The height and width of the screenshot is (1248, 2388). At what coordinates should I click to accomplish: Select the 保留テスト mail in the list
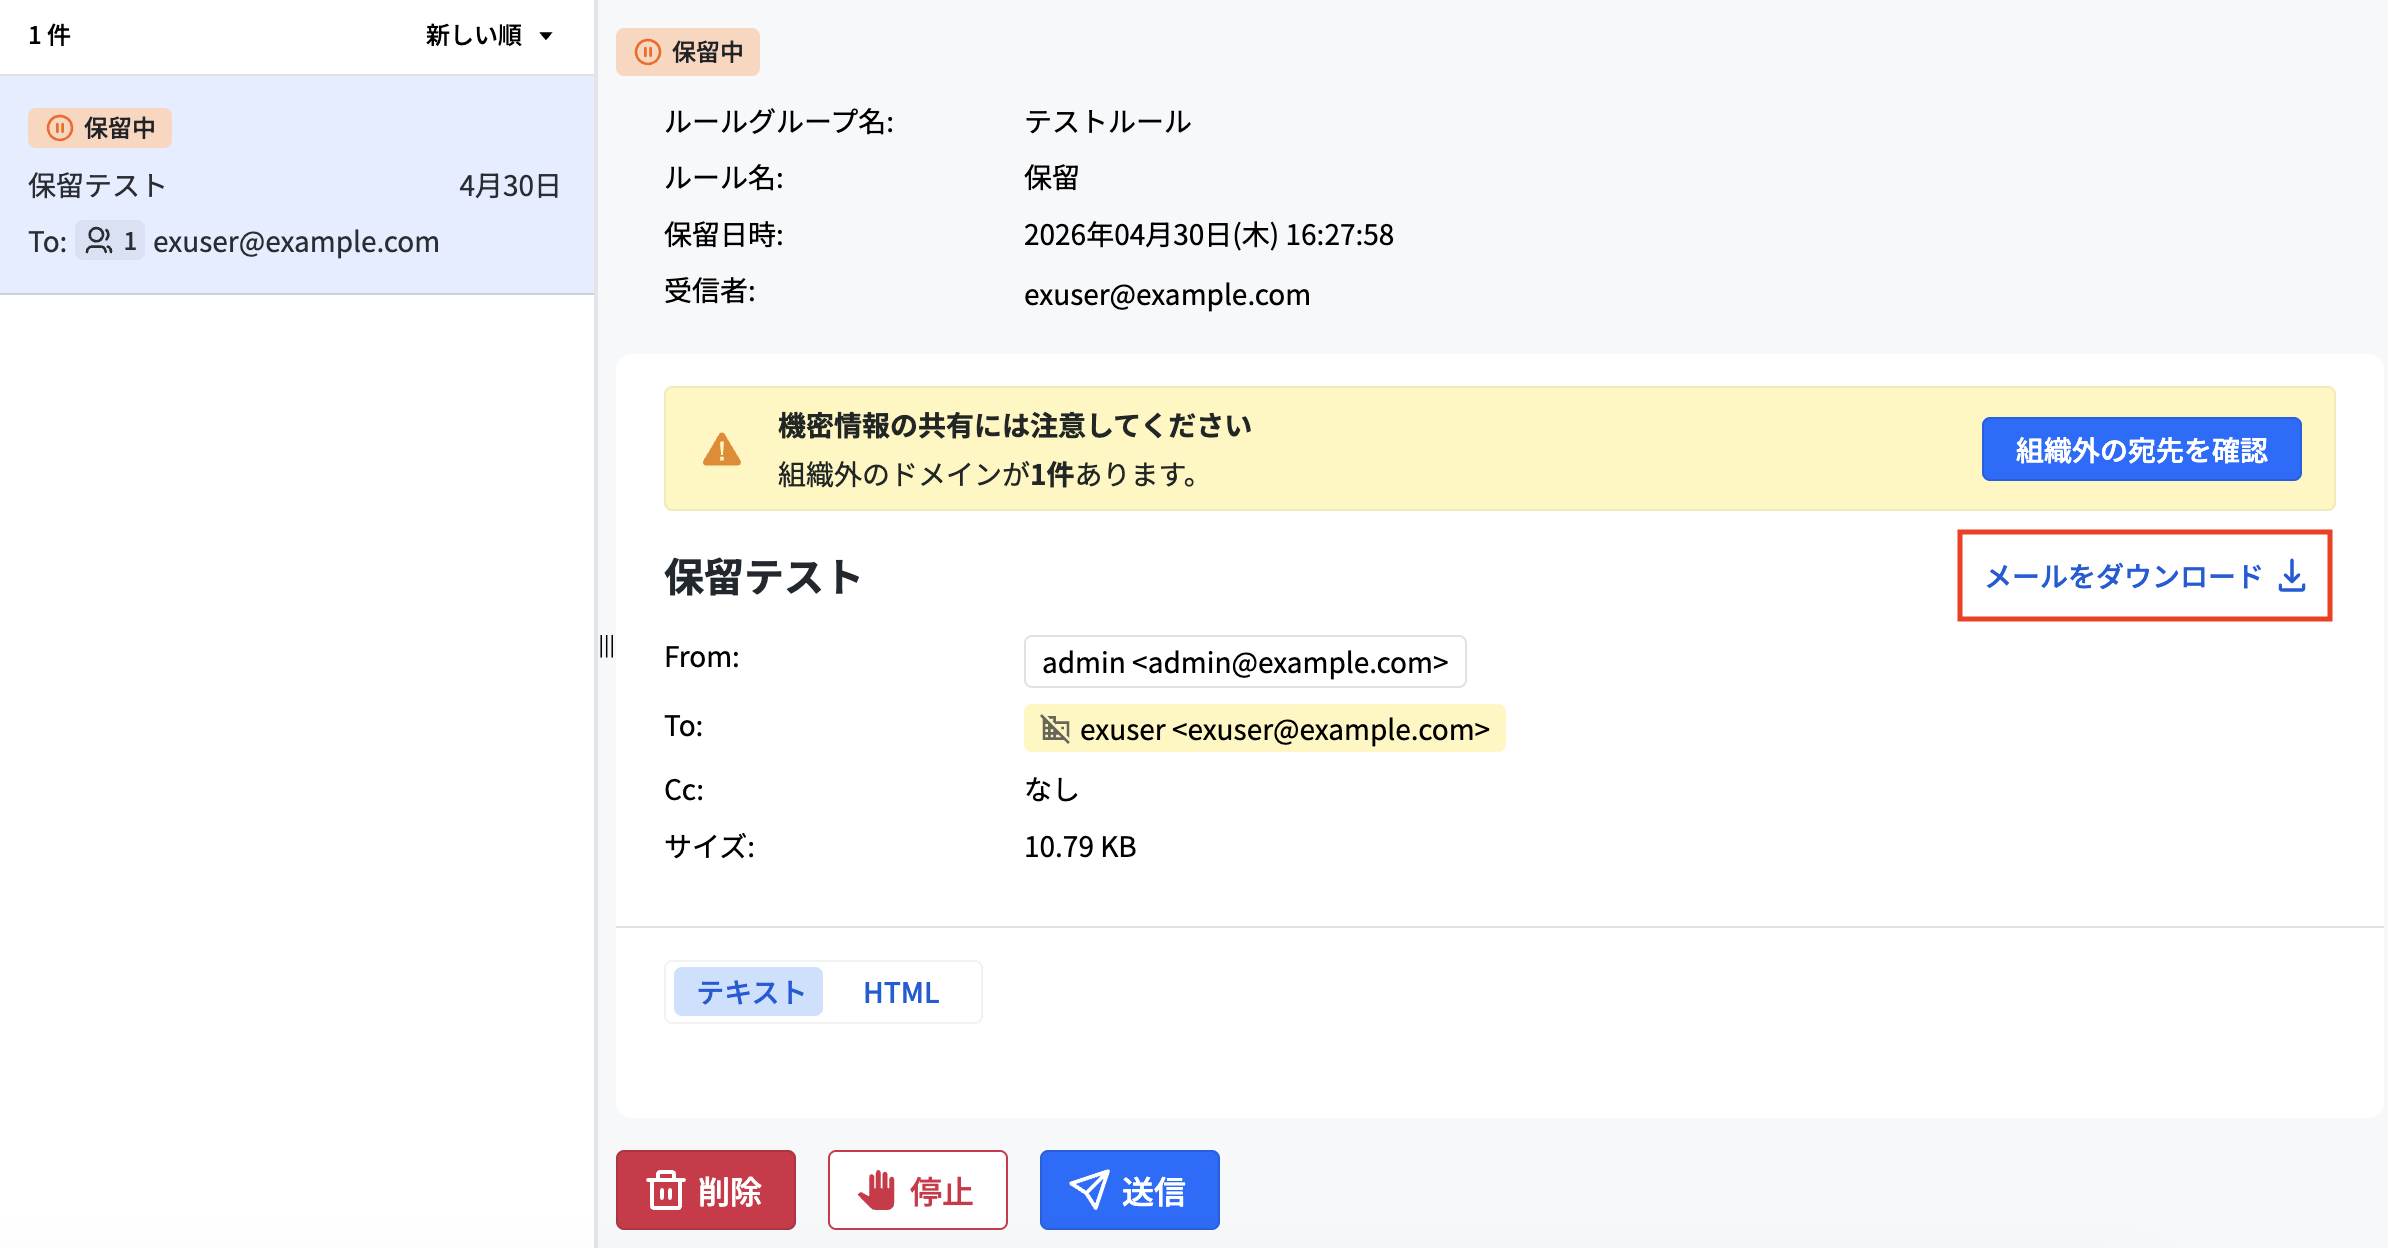(297, 185)
